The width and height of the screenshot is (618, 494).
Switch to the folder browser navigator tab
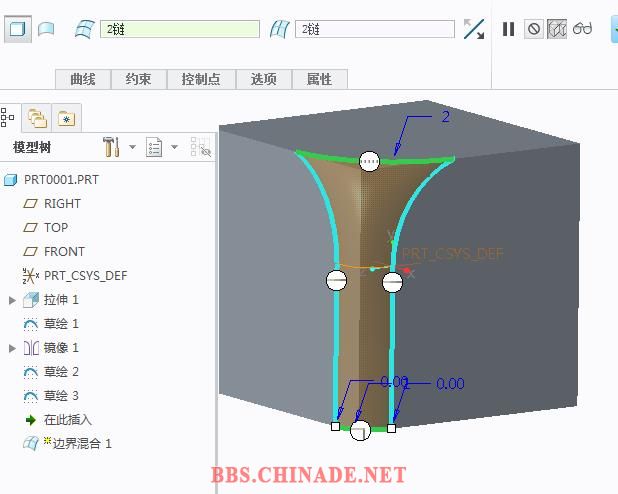tap(36, 118)
